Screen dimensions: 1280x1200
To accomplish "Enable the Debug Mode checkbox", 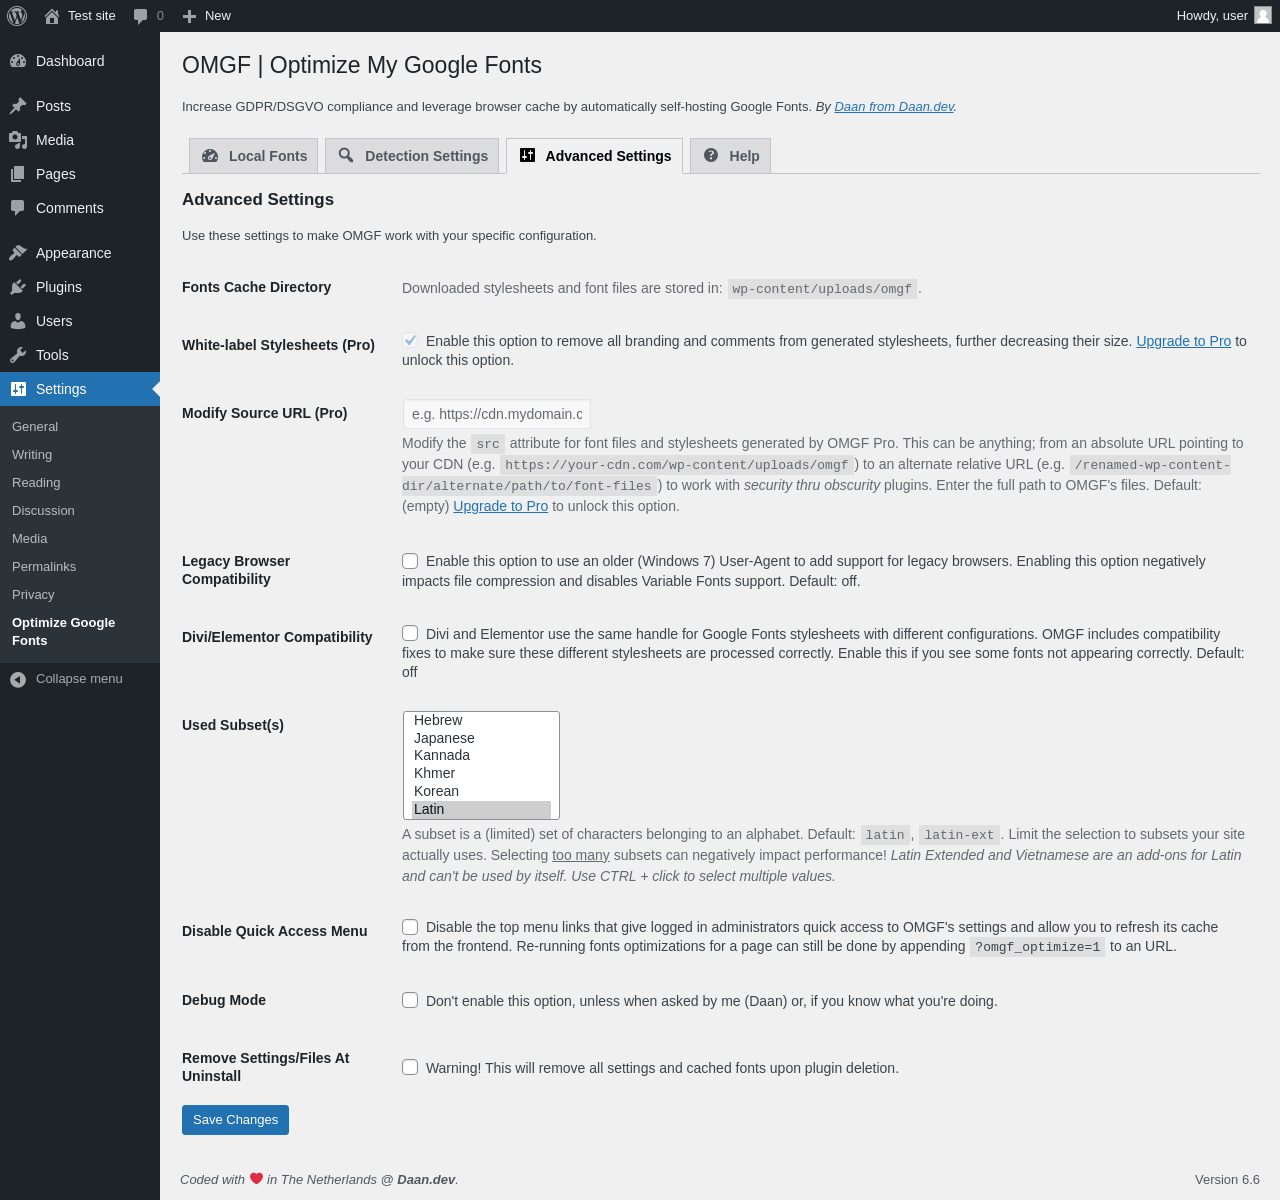I will [x=410, y=1000].
